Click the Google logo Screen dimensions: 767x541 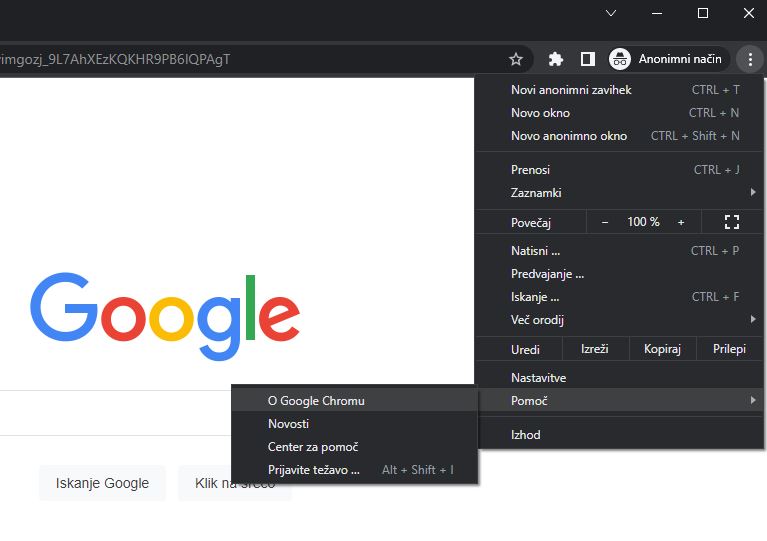[x=165, y=316]
